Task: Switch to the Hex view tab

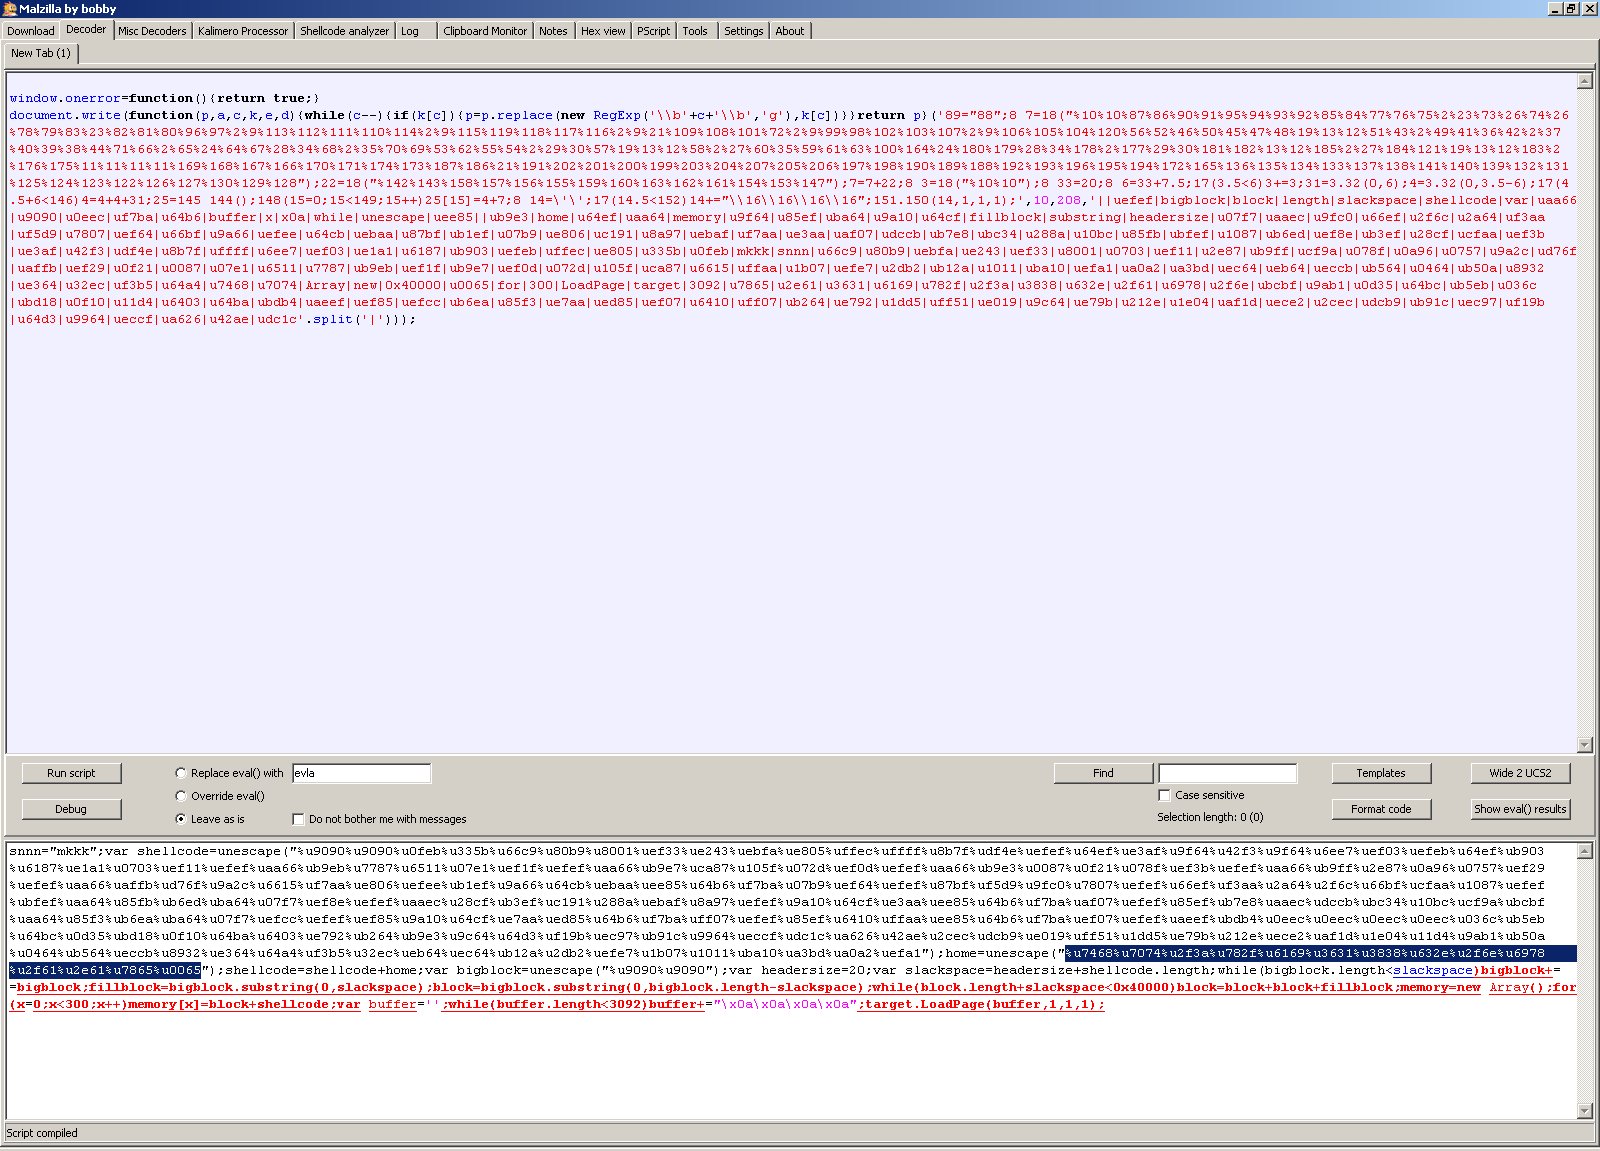Action: [603, 31]
